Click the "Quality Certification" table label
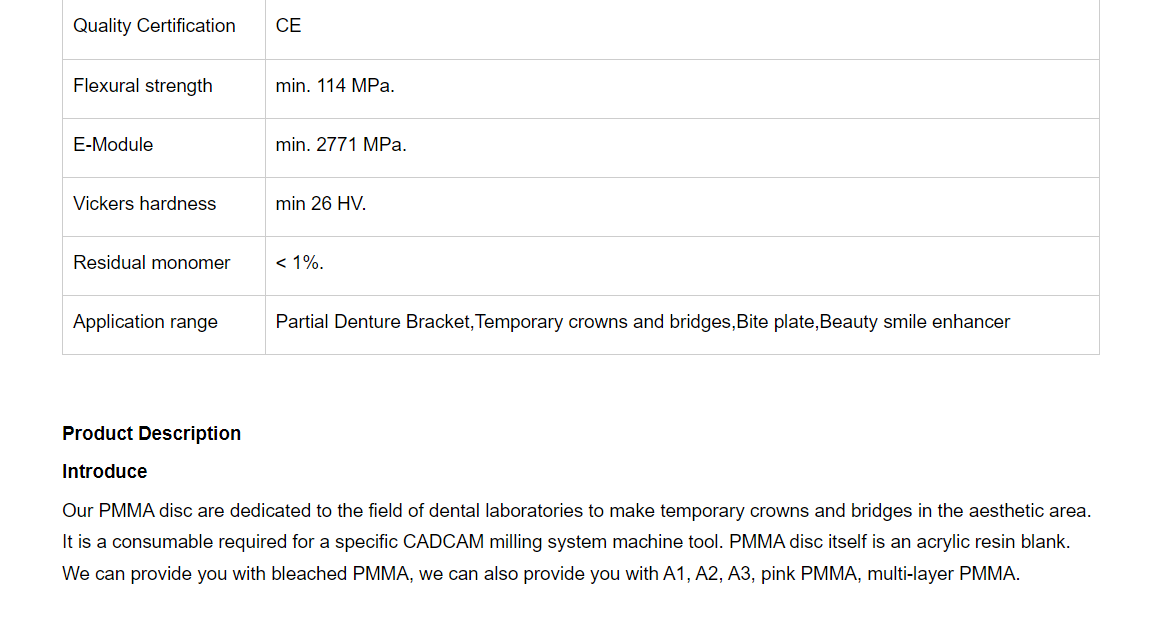The width and height of the screenshot is (1163, 618). pos(154,26)
